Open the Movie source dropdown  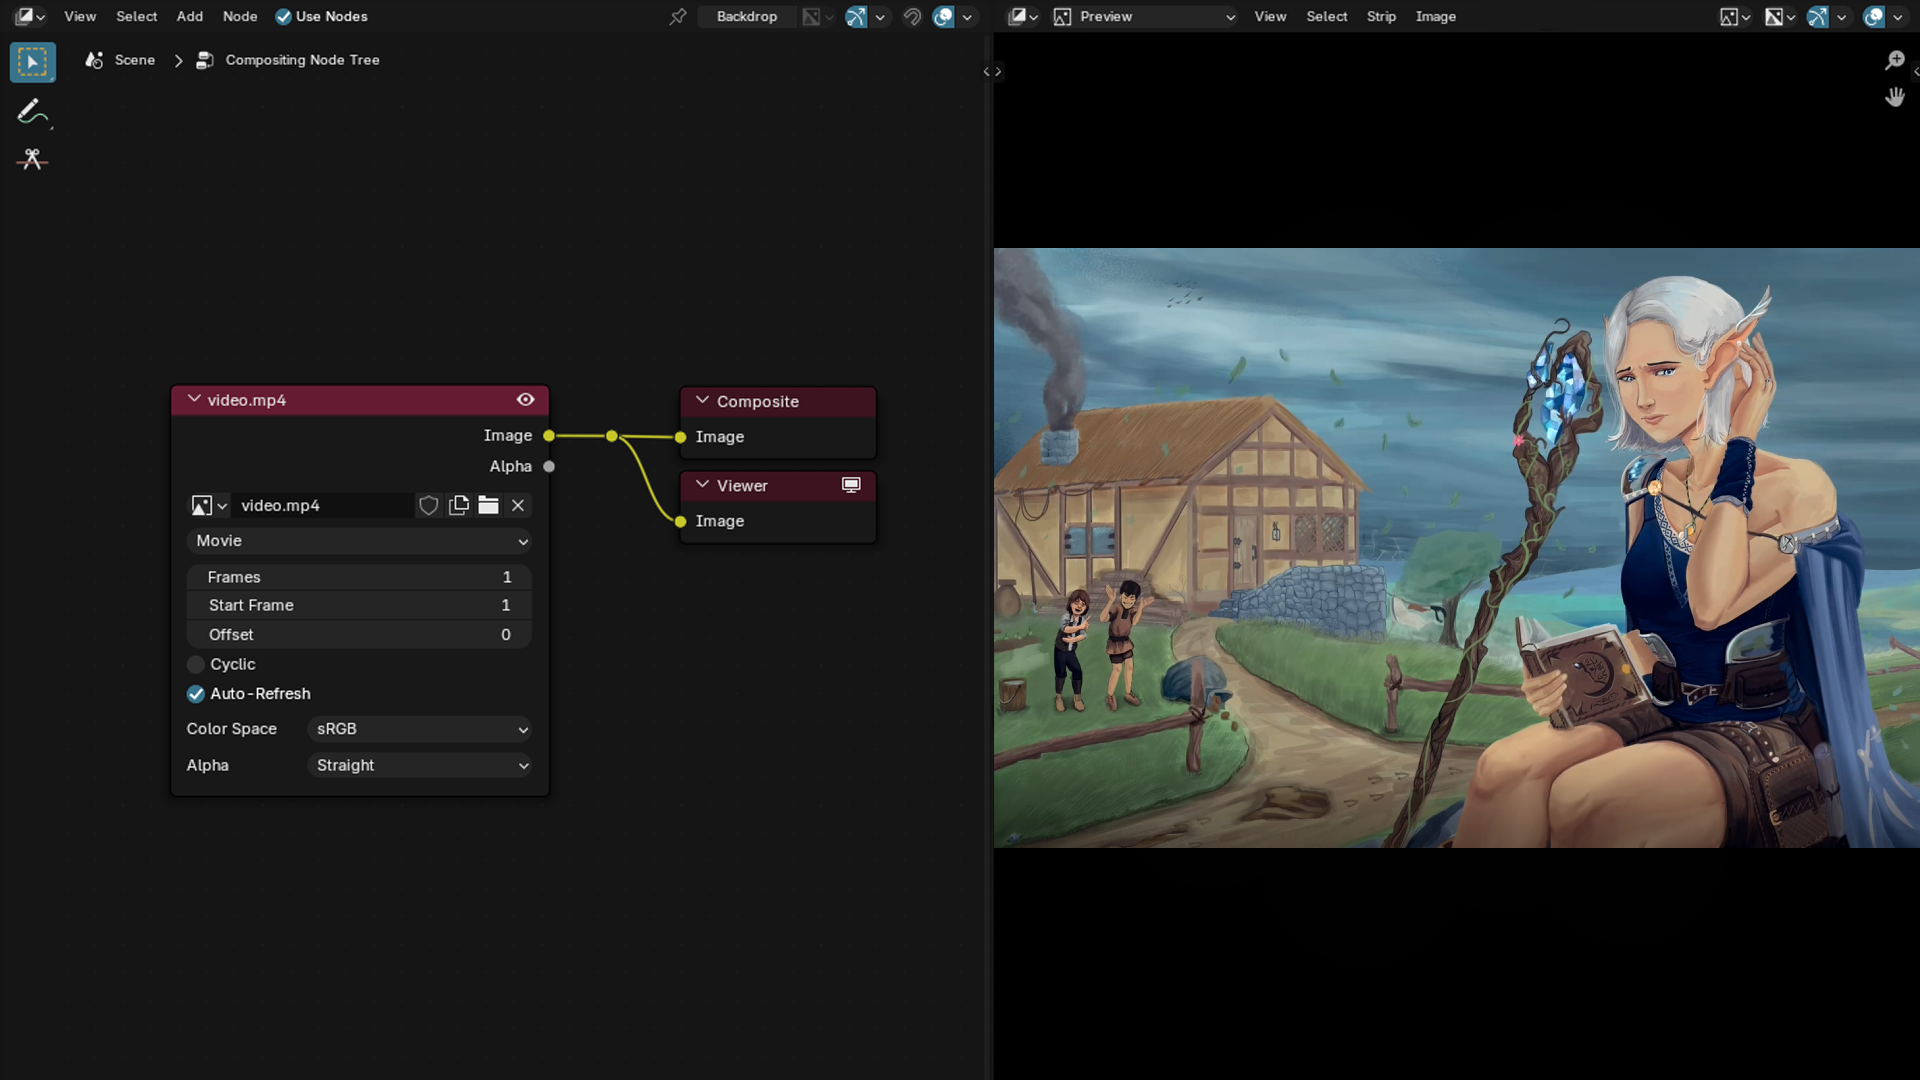click(x=359, y=541)
